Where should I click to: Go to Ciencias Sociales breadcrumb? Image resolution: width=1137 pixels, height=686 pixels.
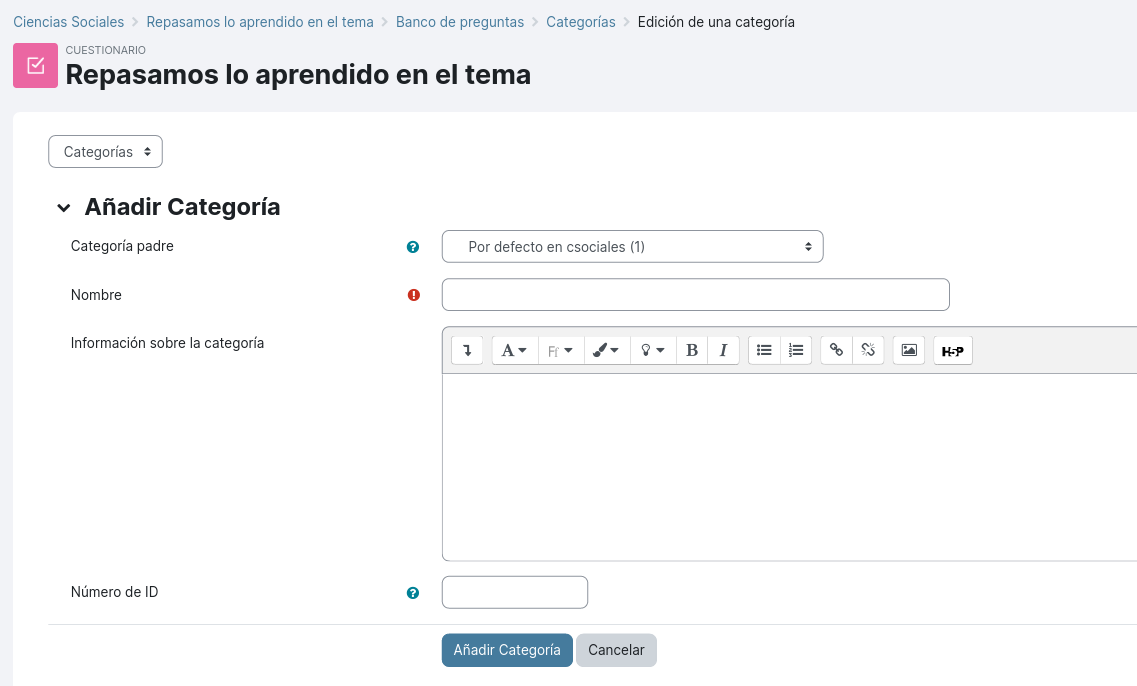click(69, 22)
